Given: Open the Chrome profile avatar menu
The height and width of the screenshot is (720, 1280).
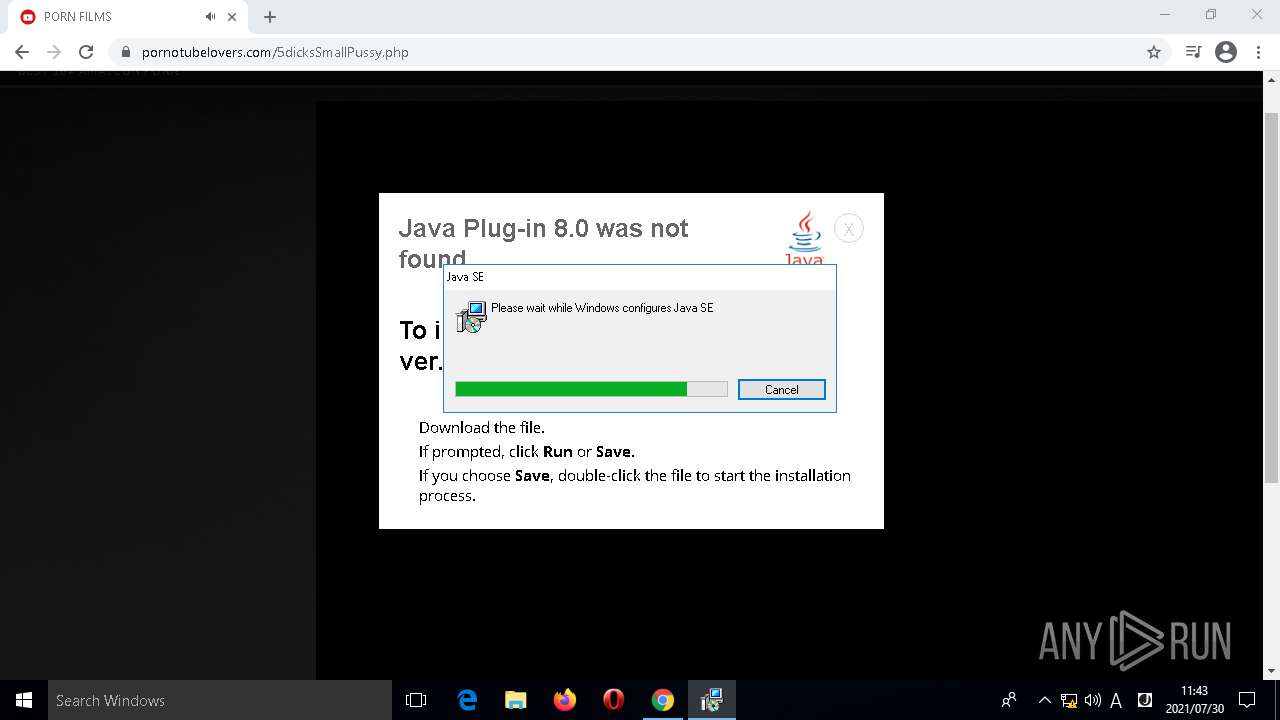Looking at the screenshot, I should 1226,52.
